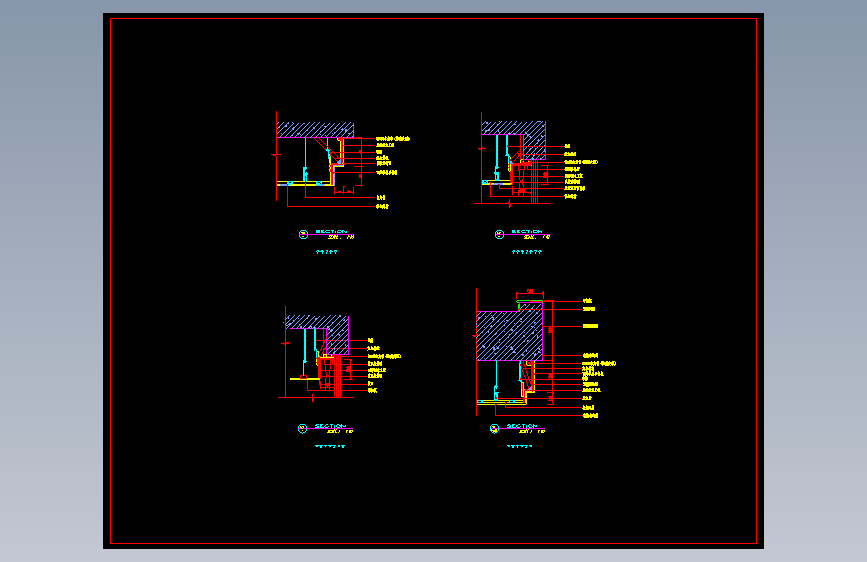867x562 pixels.
Task: Click the top-right drawing's SECTION title
Action: (x=527, y=232)
